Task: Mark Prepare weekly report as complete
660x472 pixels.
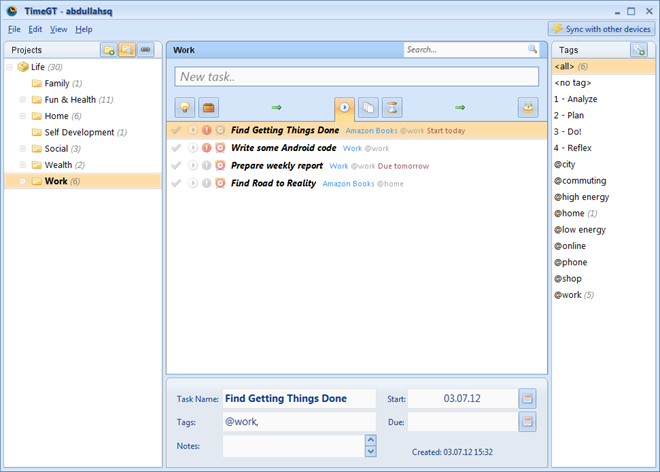Action: (176, 165)
